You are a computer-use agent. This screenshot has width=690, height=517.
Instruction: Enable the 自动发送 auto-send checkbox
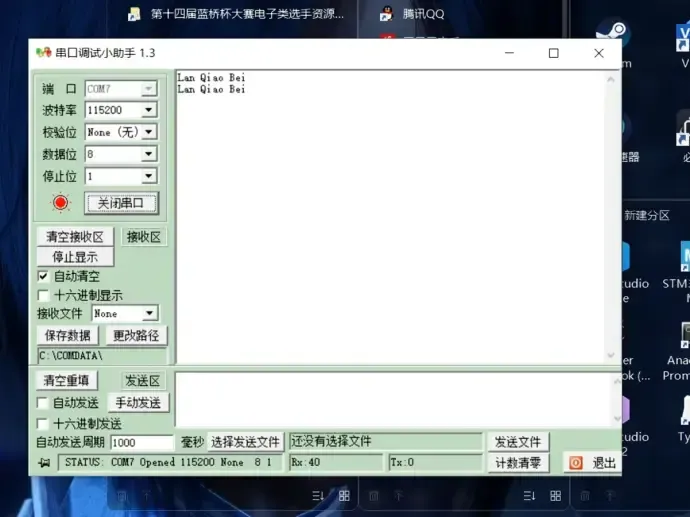point(43,403)
